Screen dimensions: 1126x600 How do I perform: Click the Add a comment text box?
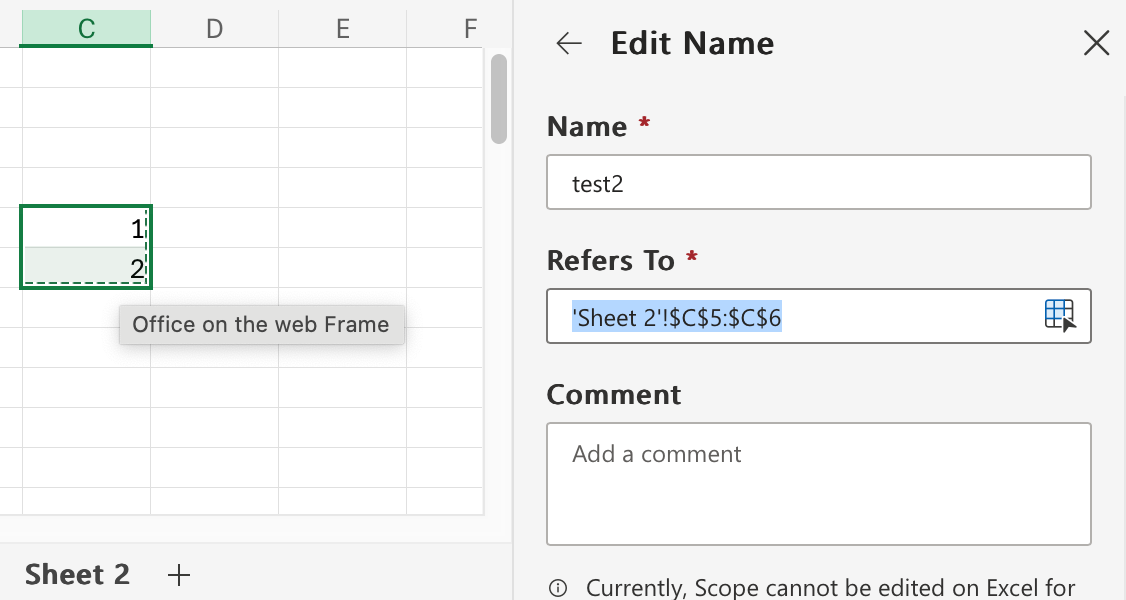818,483
